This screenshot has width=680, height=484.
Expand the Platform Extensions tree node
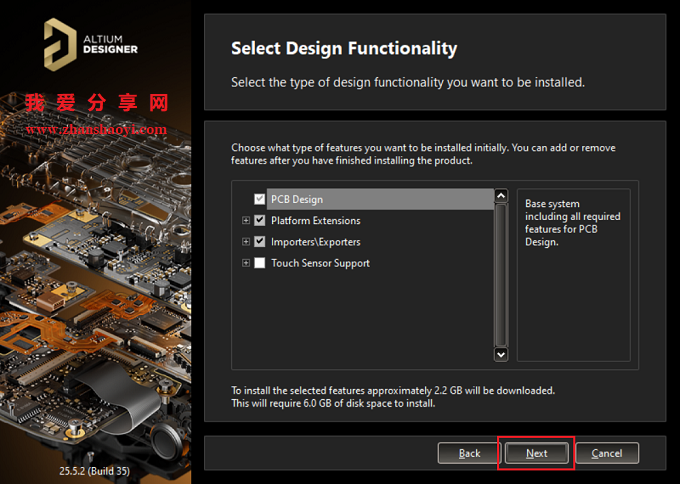pyautogui.click(x=246, y=220)
